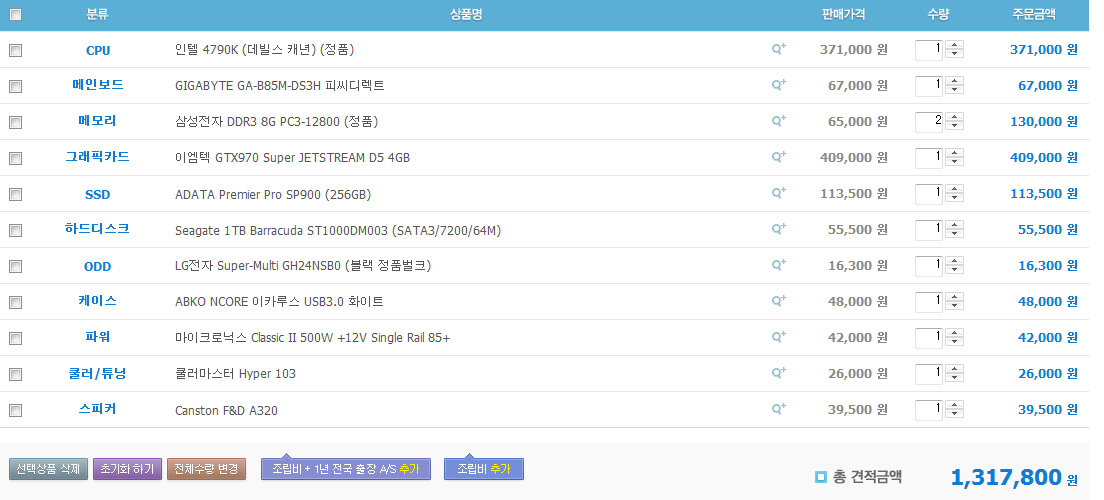The image size is (1104, 500).
Task: Open the CPU category link
Action: 98,51
